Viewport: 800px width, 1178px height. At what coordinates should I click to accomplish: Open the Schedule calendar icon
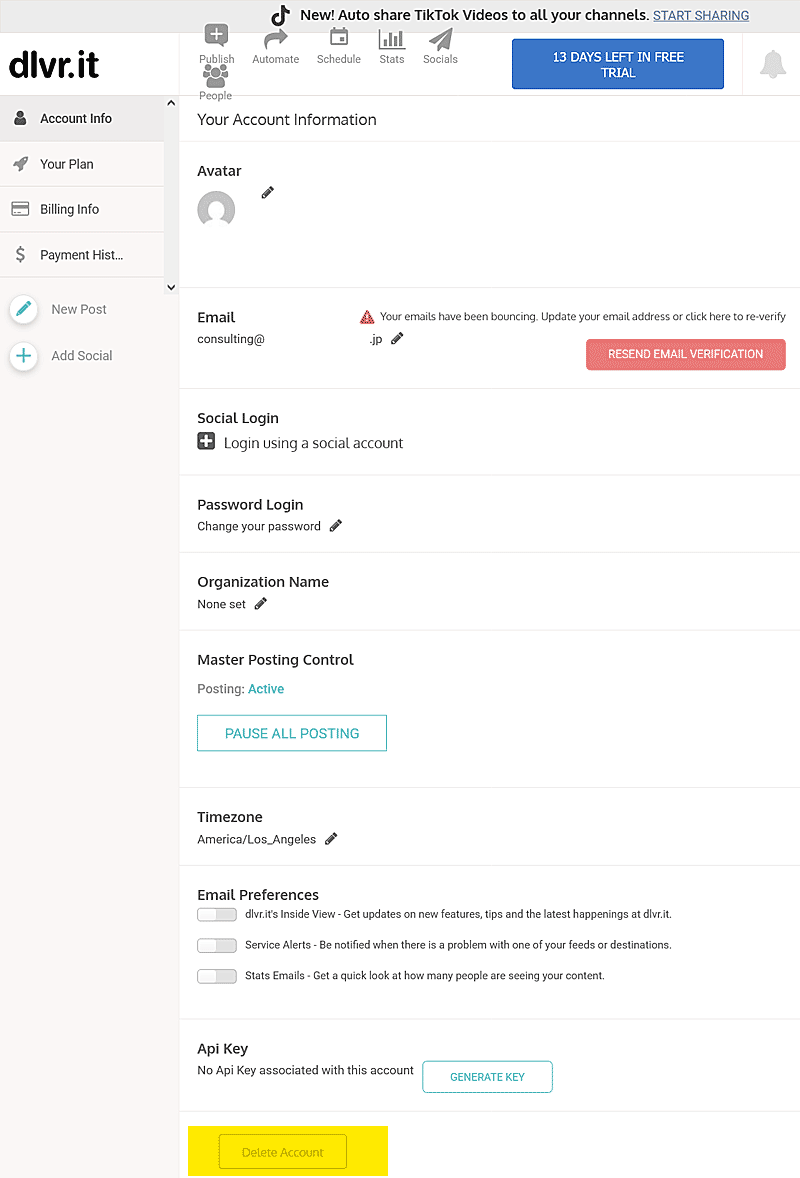point(339,38)
